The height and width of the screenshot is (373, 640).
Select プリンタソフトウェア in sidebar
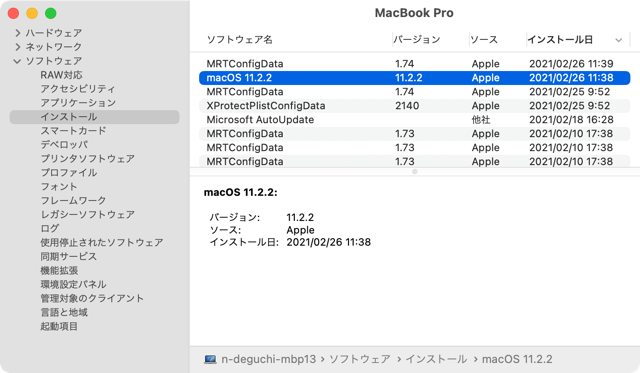[x=87, y=158]
